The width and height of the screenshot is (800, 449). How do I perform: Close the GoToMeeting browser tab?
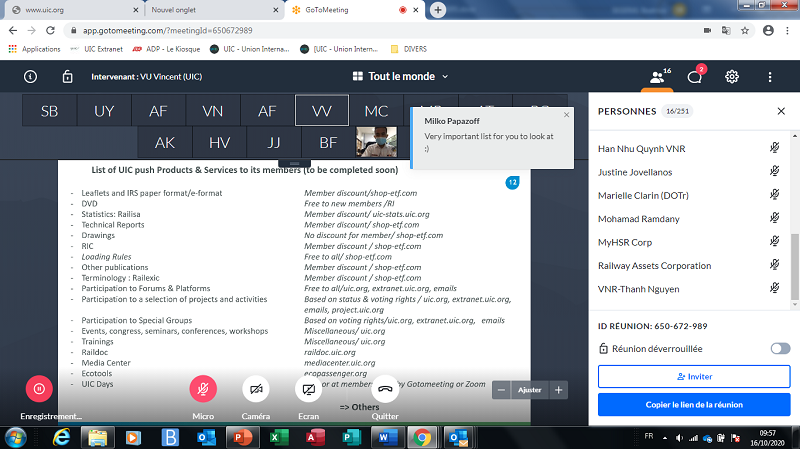(x=416, y=10)
